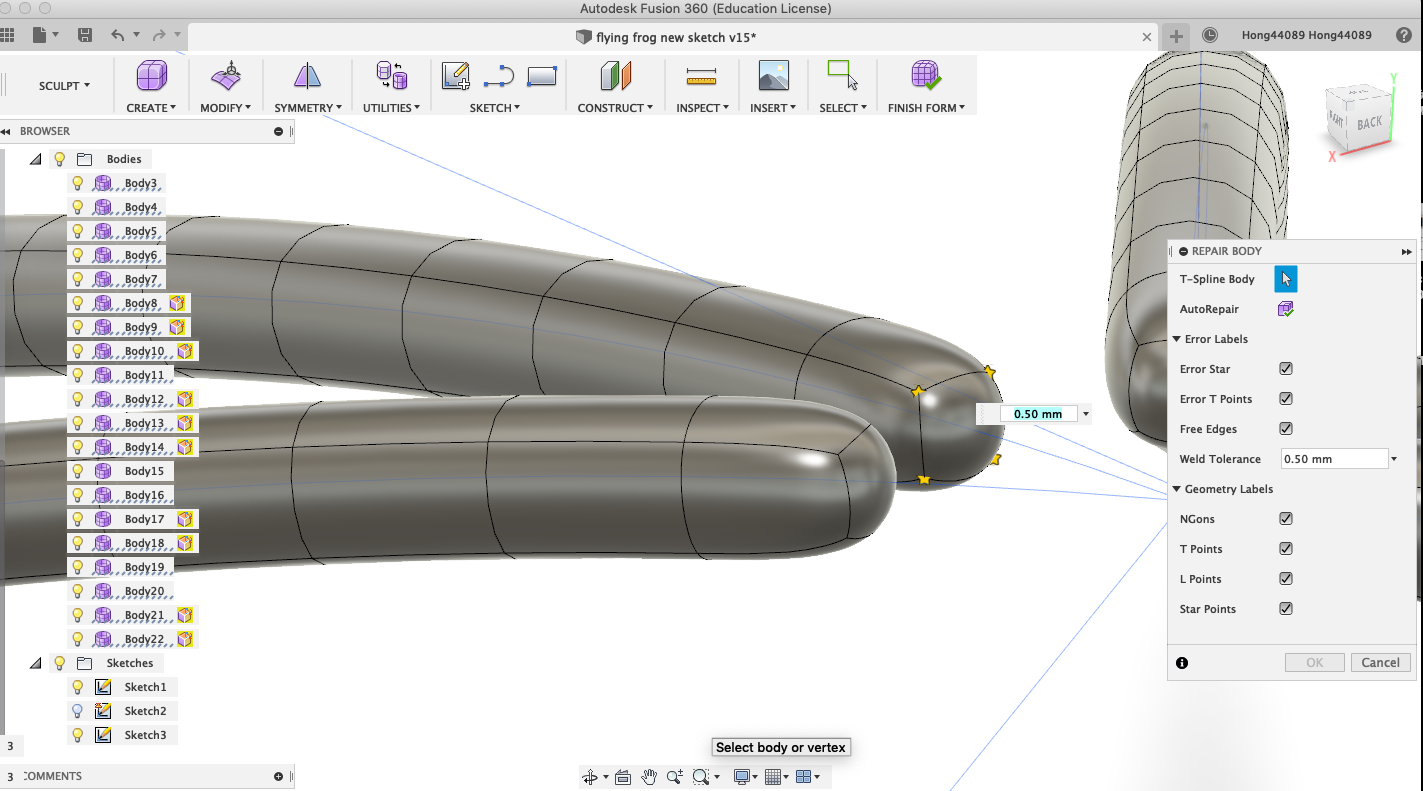Screen dimensions: 1423x791
Task: Collapse the Geometry Labels section
Action: (x=1177, y=489)
